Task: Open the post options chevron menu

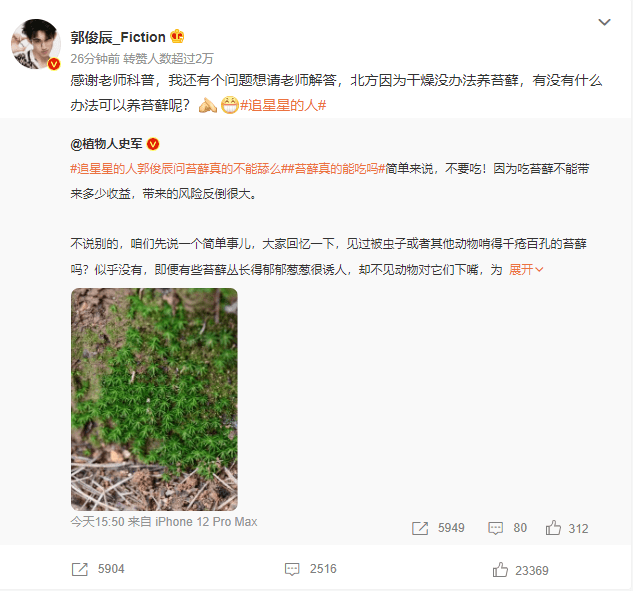Action: 604,22
